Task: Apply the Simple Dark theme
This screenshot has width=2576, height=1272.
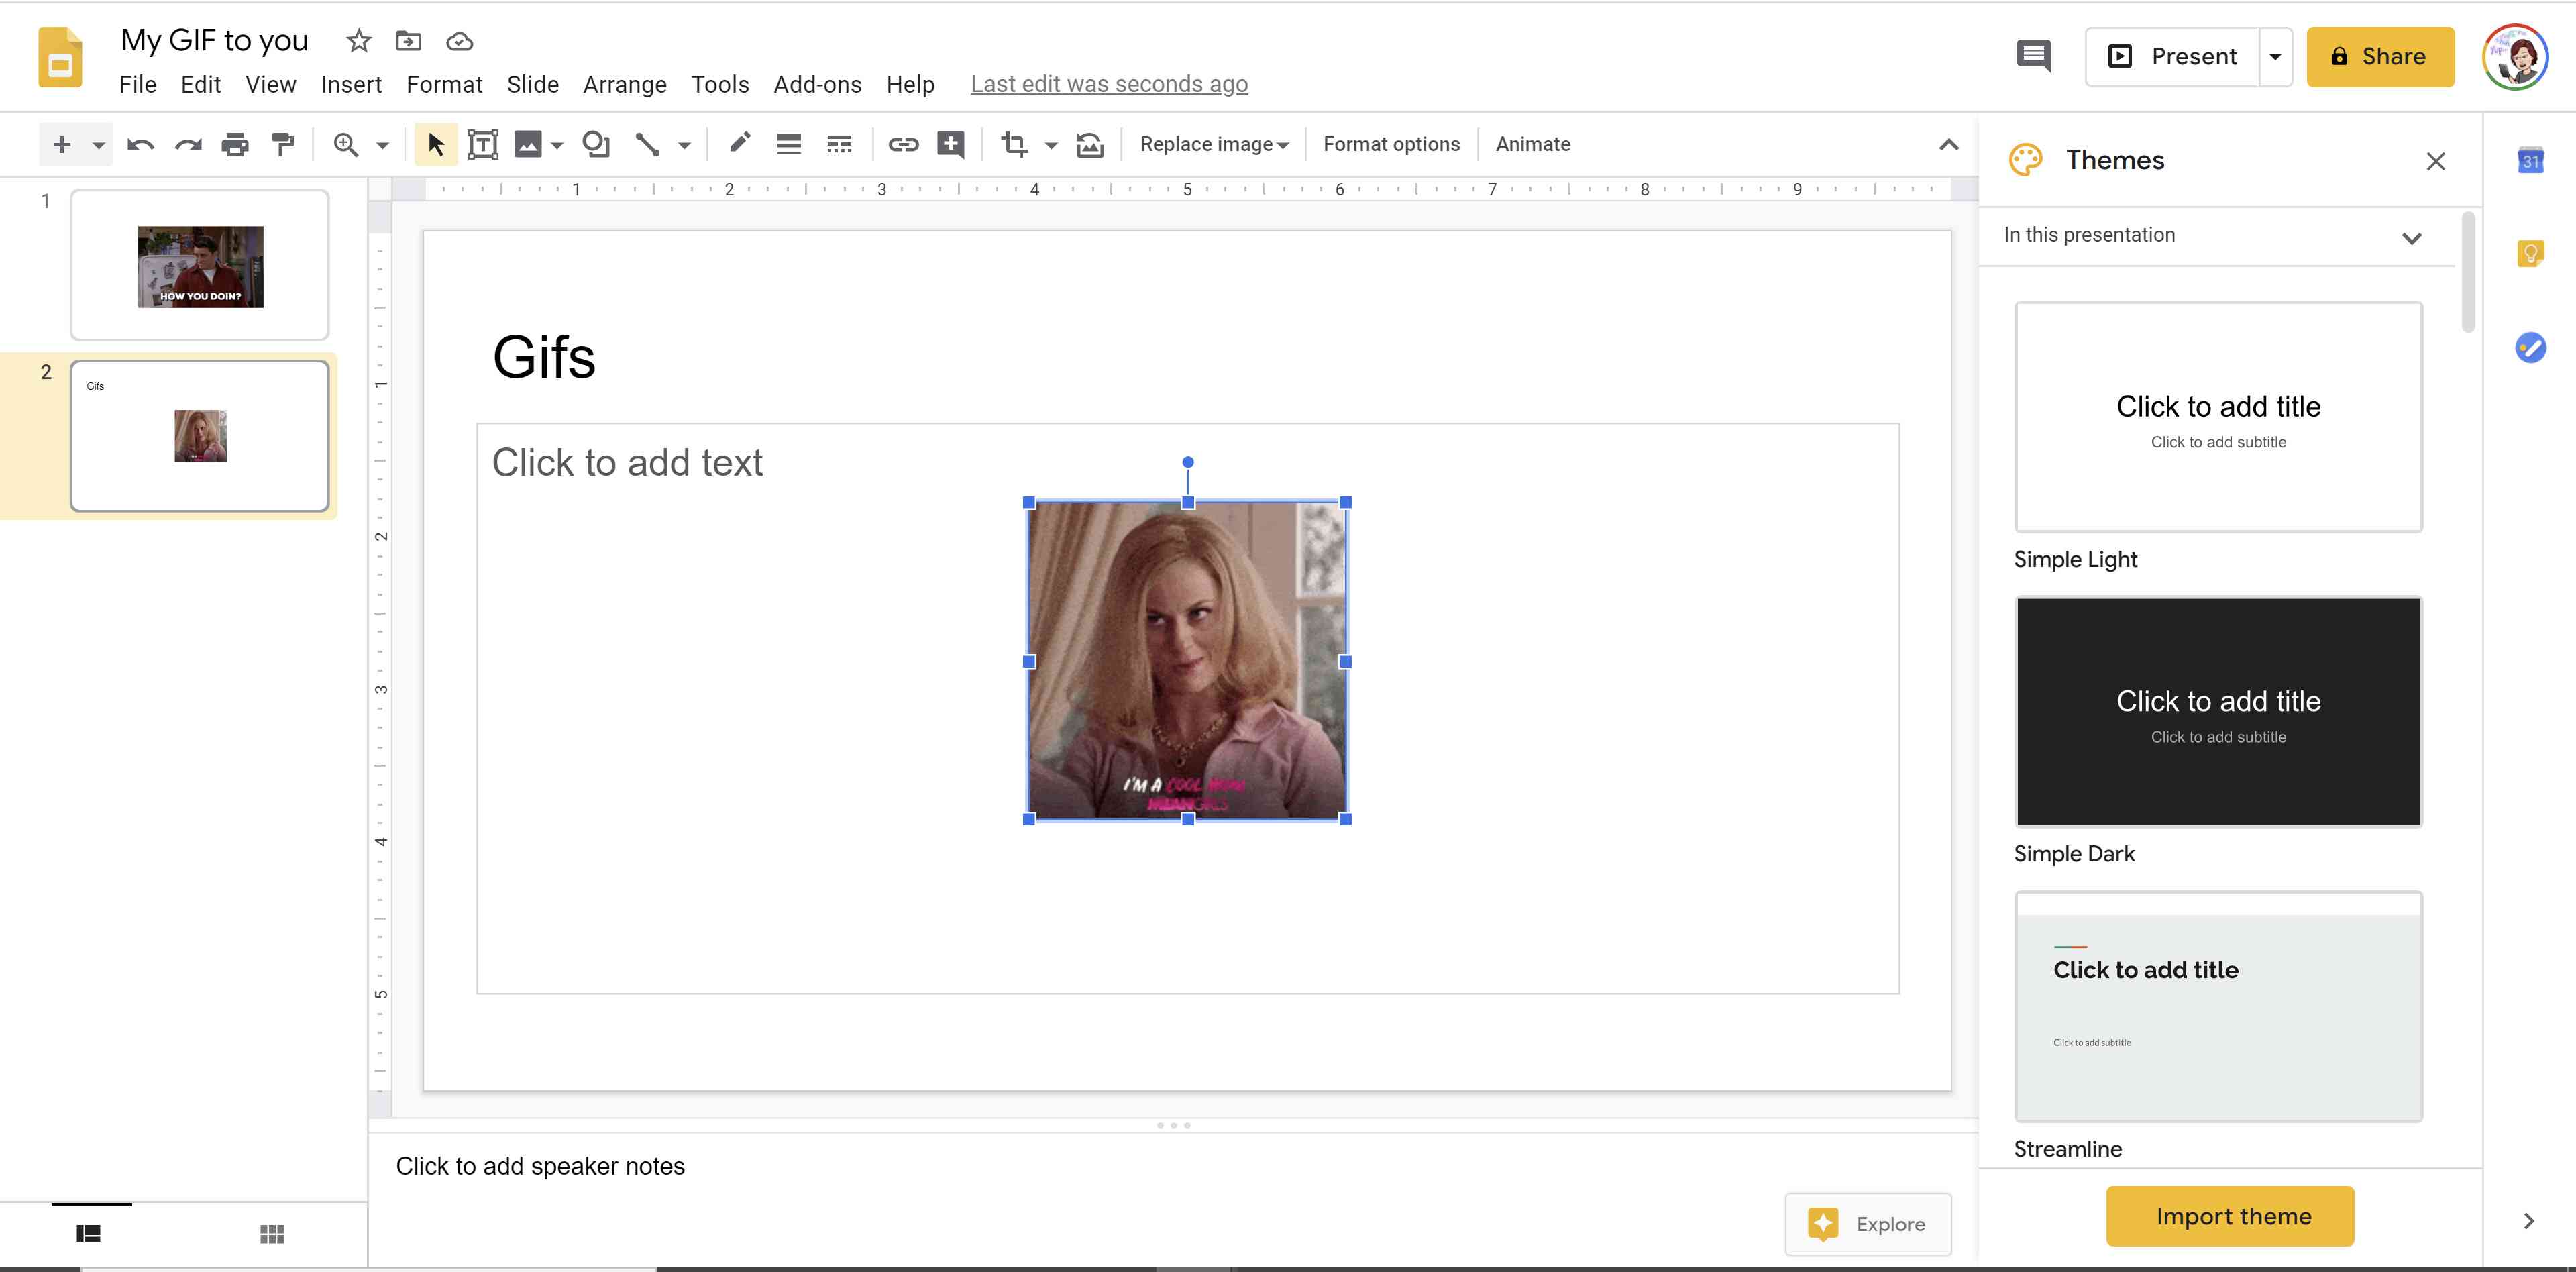Action: [2218, 712]
